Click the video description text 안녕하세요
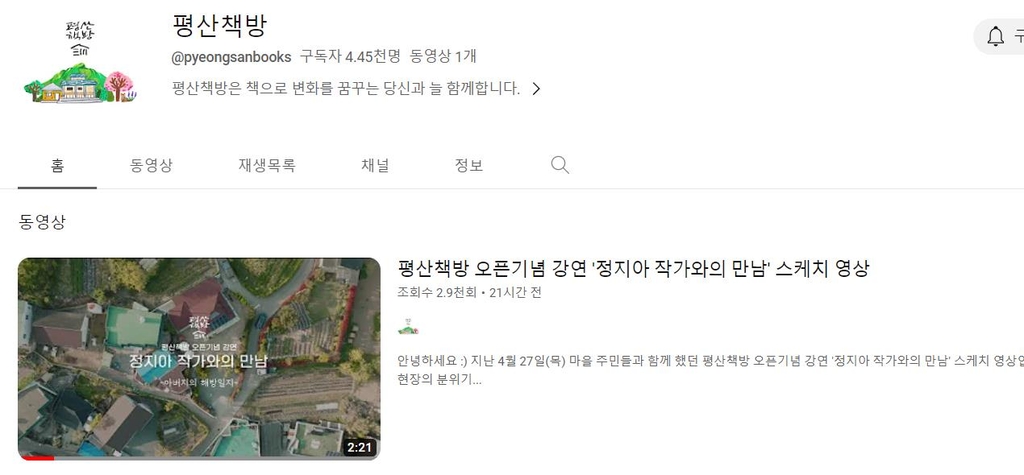Screen dimensions: 1024x475 click(711, 370)
